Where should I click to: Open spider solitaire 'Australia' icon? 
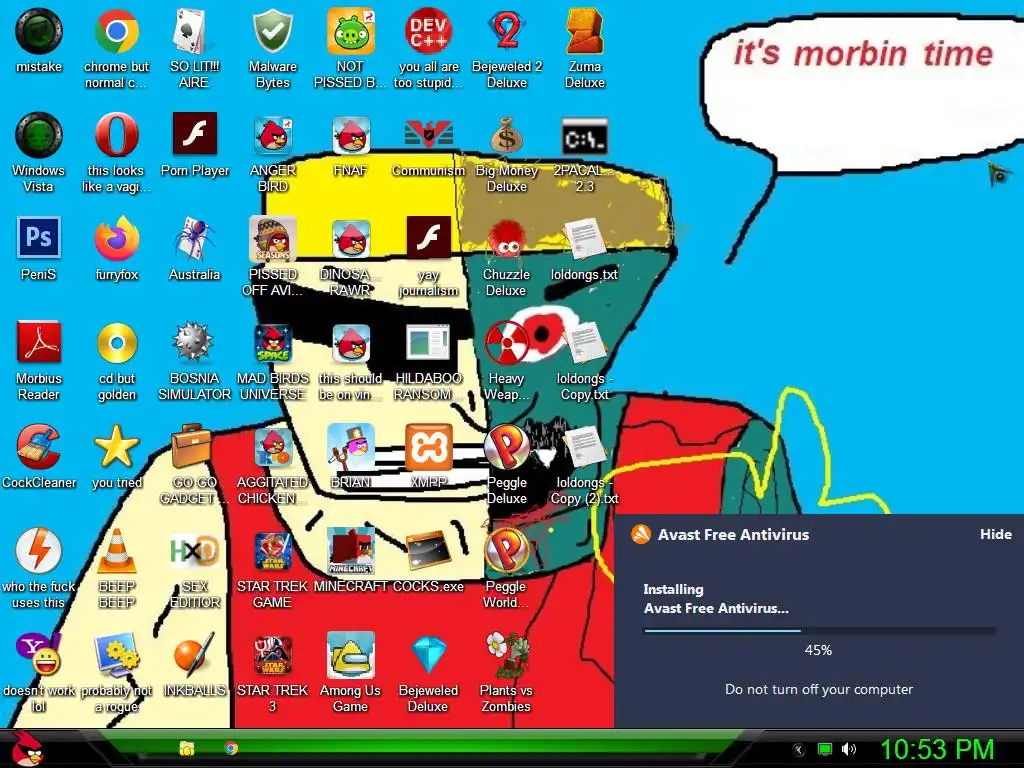coord(194,239)
